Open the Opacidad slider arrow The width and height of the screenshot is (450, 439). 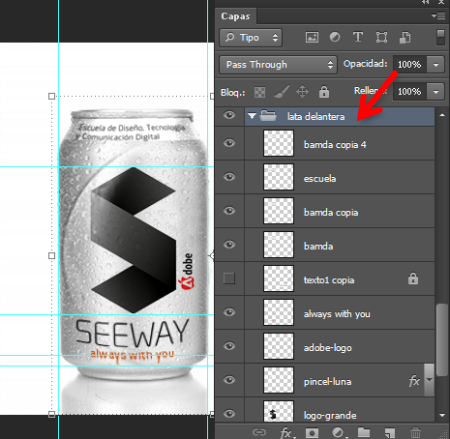[x=436, y=64]
